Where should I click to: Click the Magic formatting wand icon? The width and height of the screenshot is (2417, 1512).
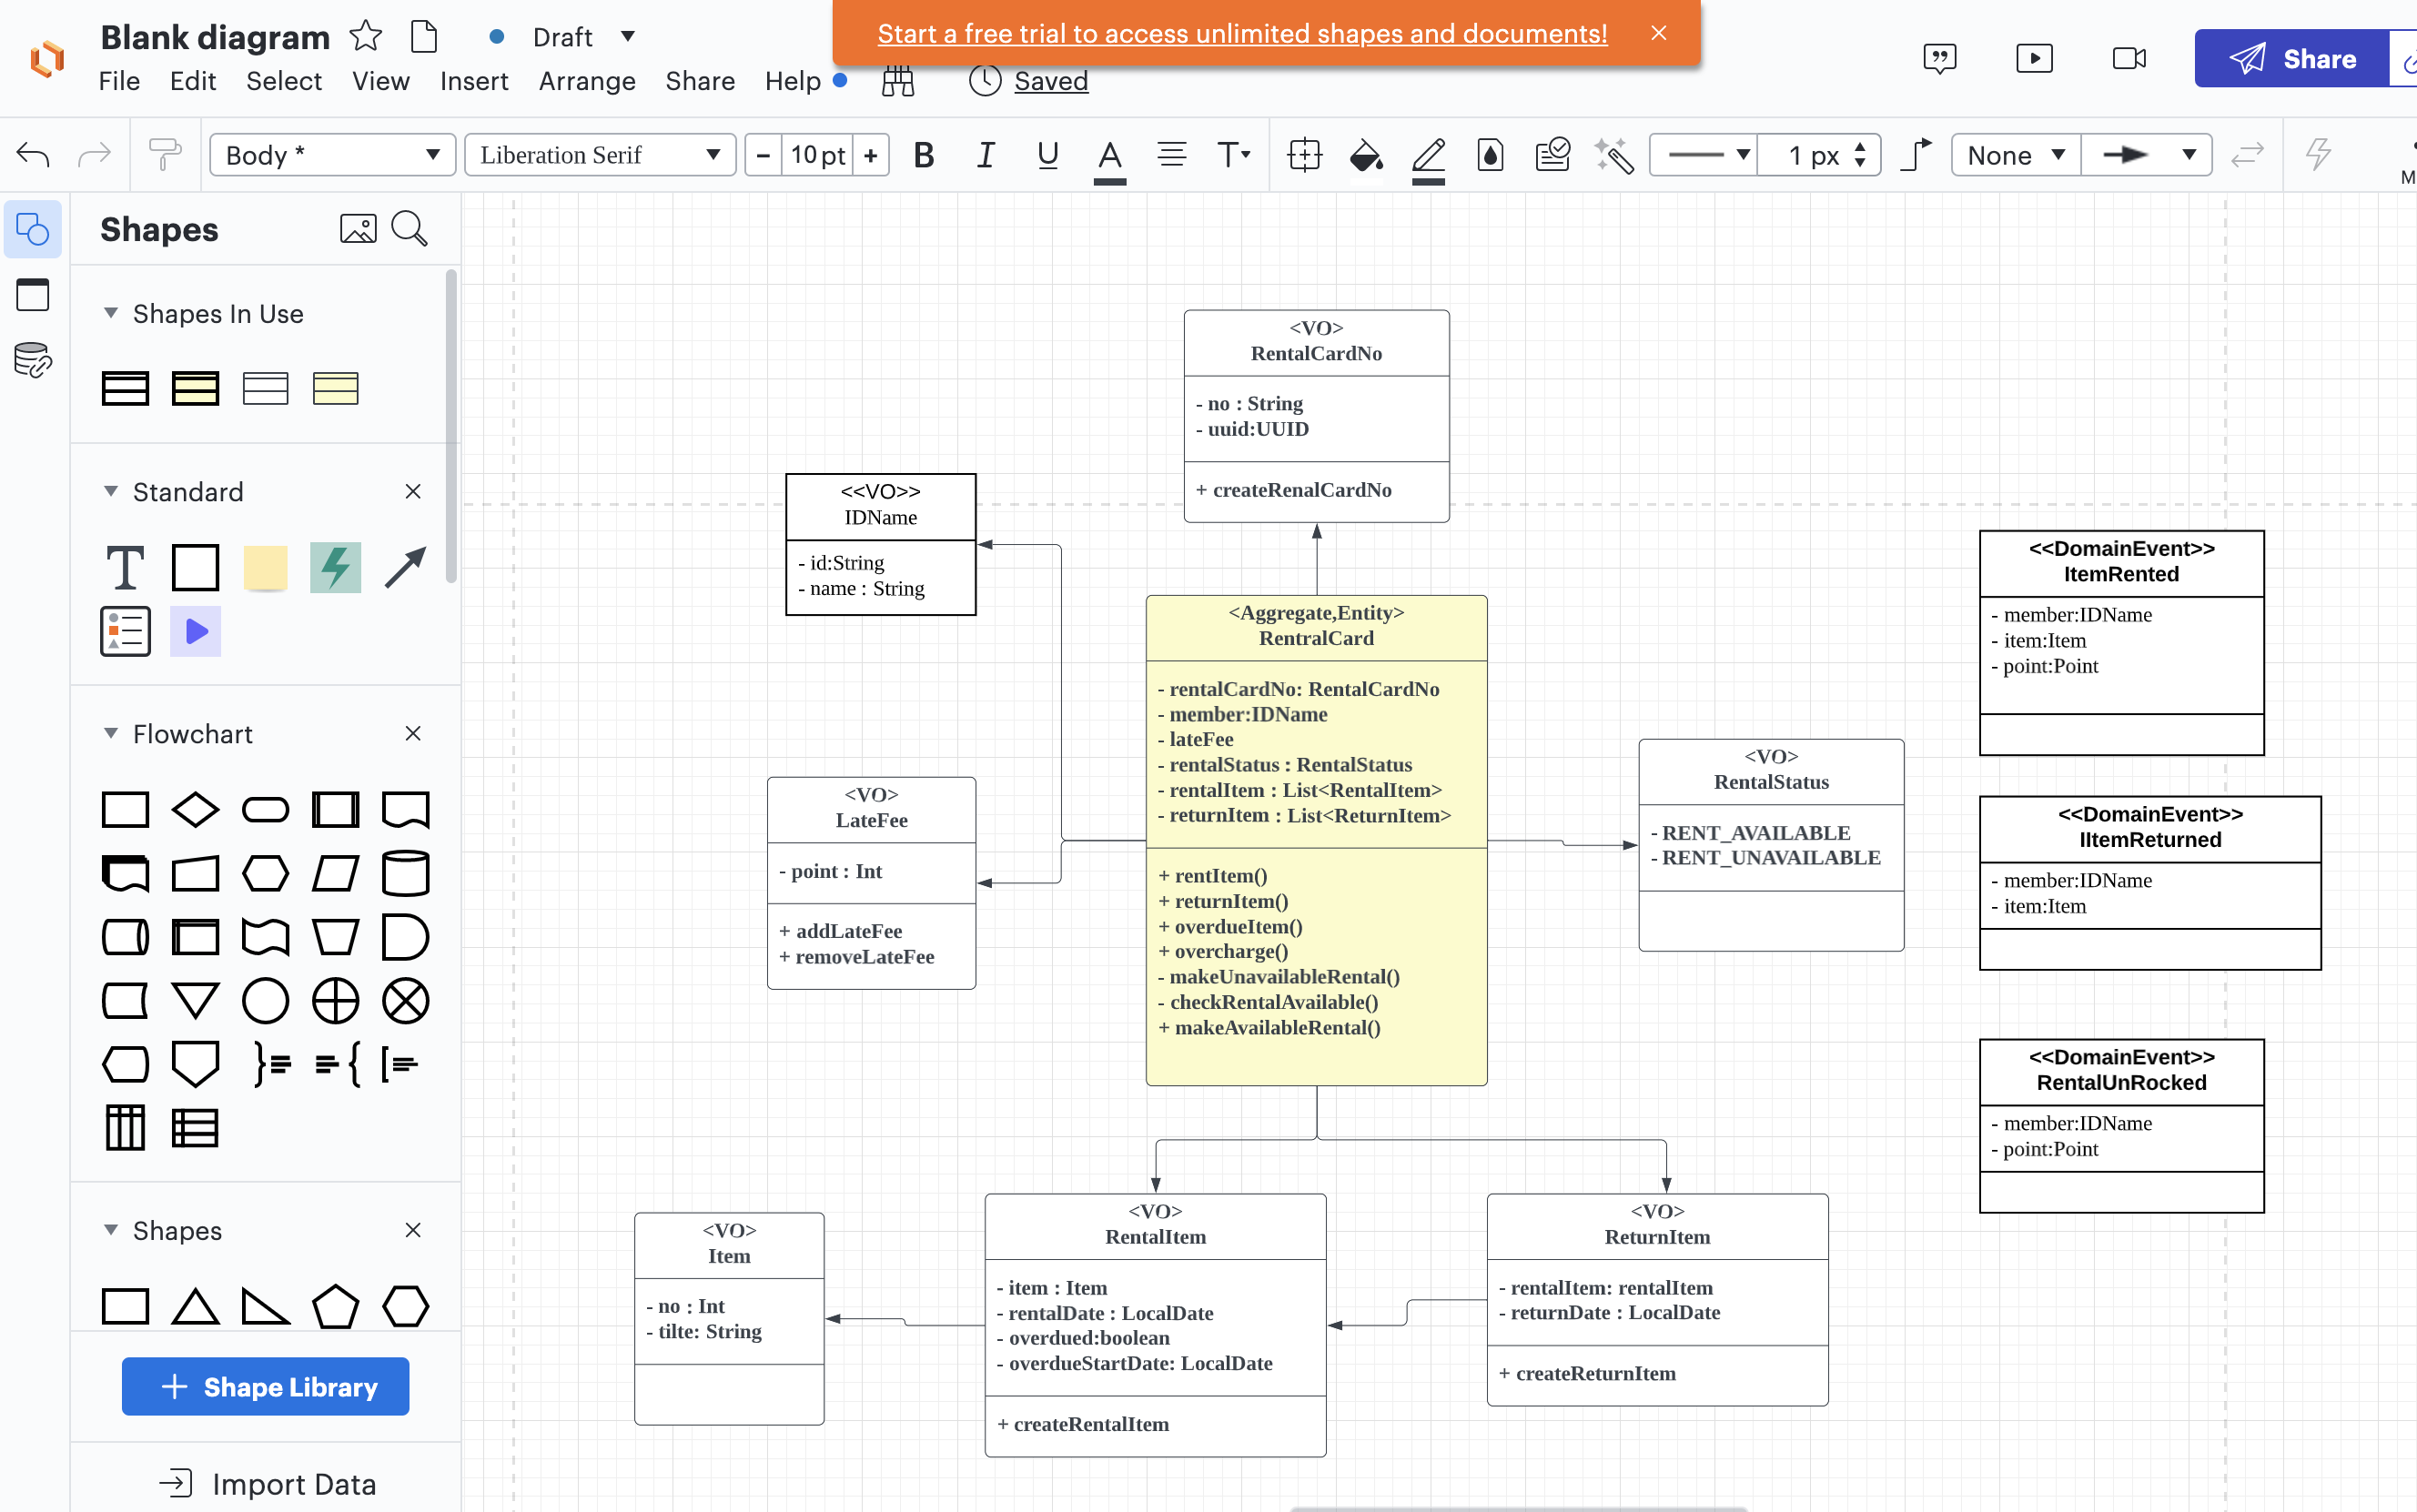pyautogui.click(x=1613, y=155)
